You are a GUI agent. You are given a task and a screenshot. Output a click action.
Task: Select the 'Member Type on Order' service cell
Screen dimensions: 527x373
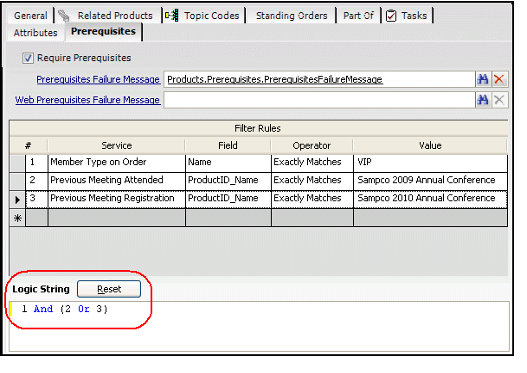(x=117, y=163)
